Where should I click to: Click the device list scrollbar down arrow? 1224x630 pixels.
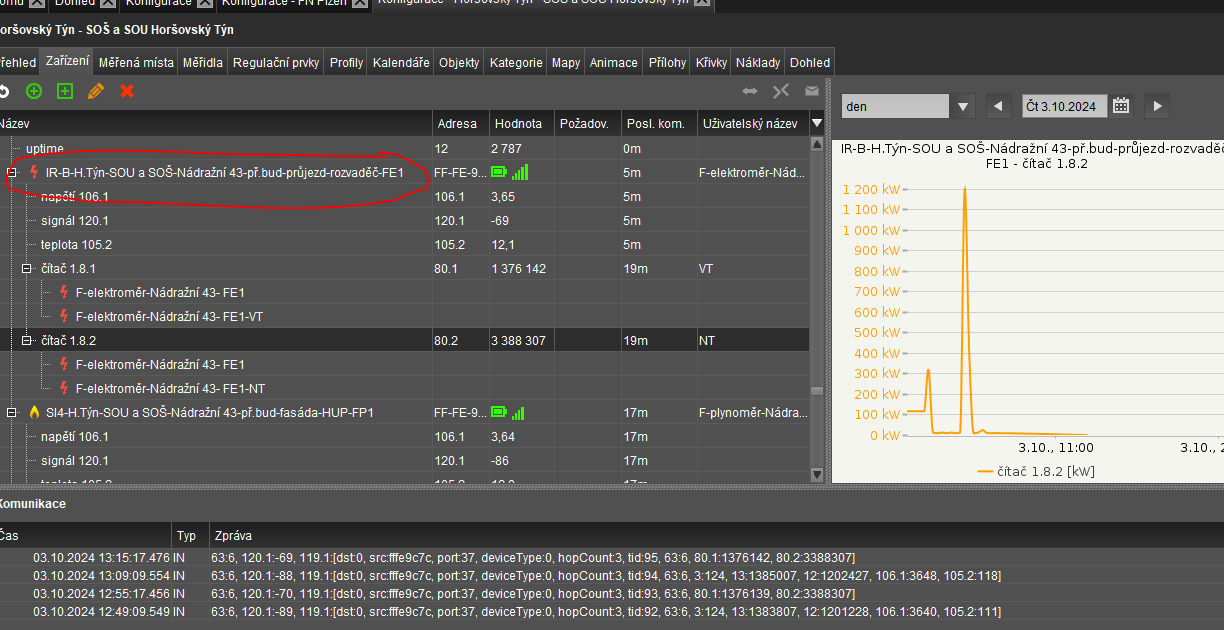click(817, 474)
